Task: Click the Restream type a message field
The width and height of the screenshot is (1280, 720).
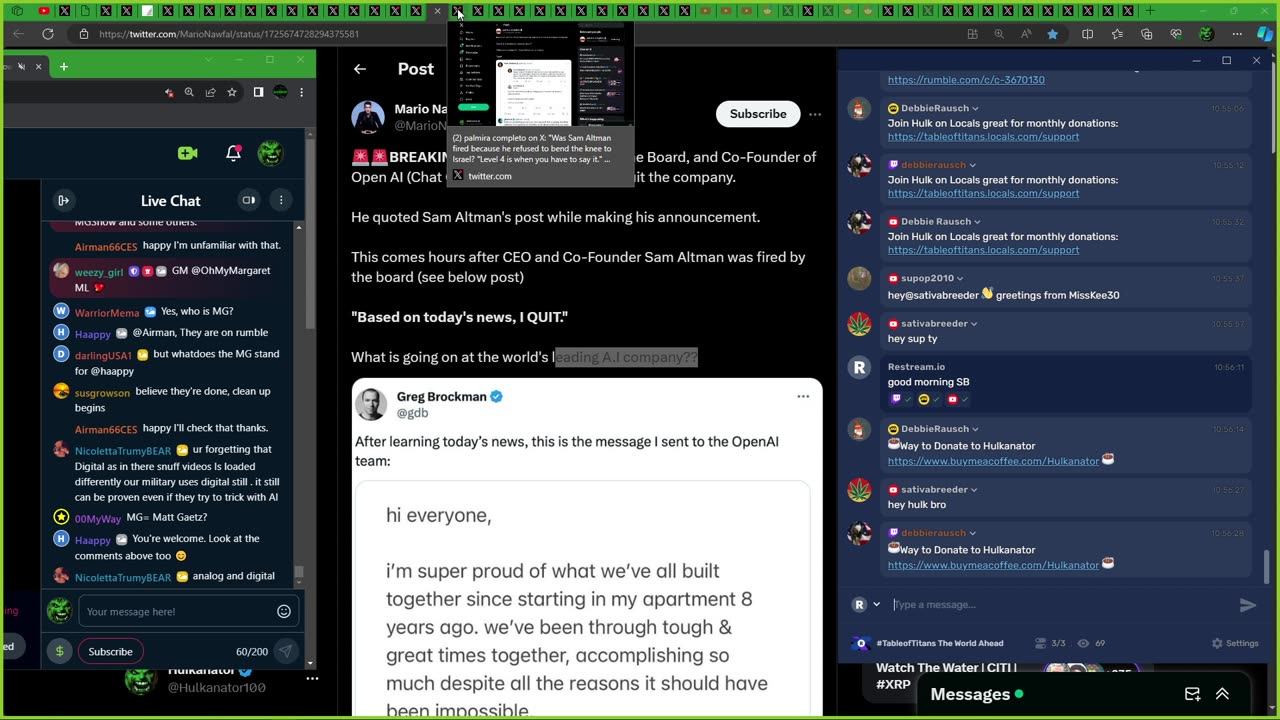Action: pyautogui.click(x=1060, y=605)
